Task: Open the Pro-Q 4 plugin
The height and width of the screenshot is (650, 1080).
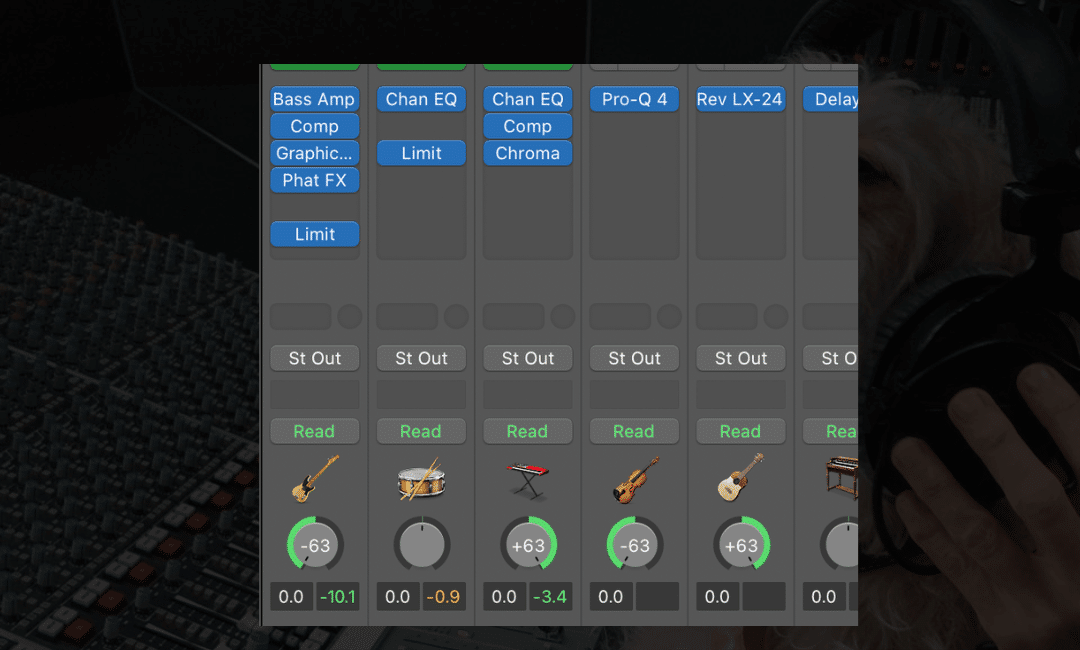Action: click(634, 99)
